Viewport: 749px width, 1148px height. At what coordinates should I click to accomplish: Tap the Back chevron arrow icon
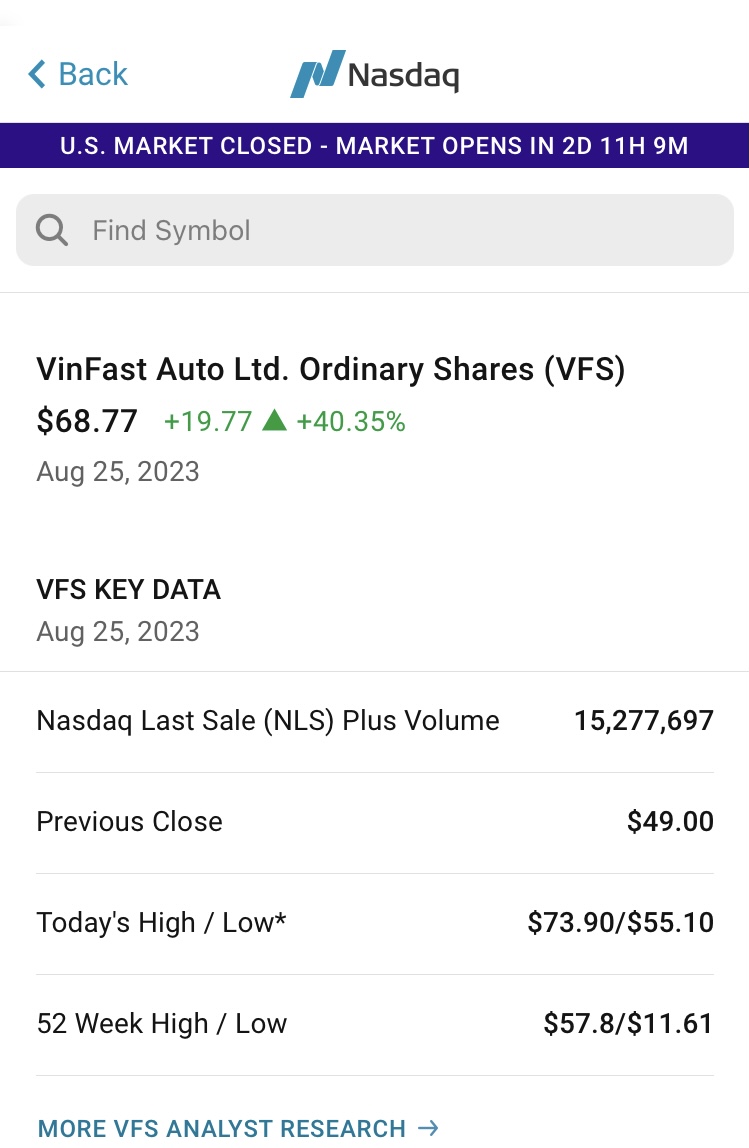pyautogui.click(x=37, y=74)
